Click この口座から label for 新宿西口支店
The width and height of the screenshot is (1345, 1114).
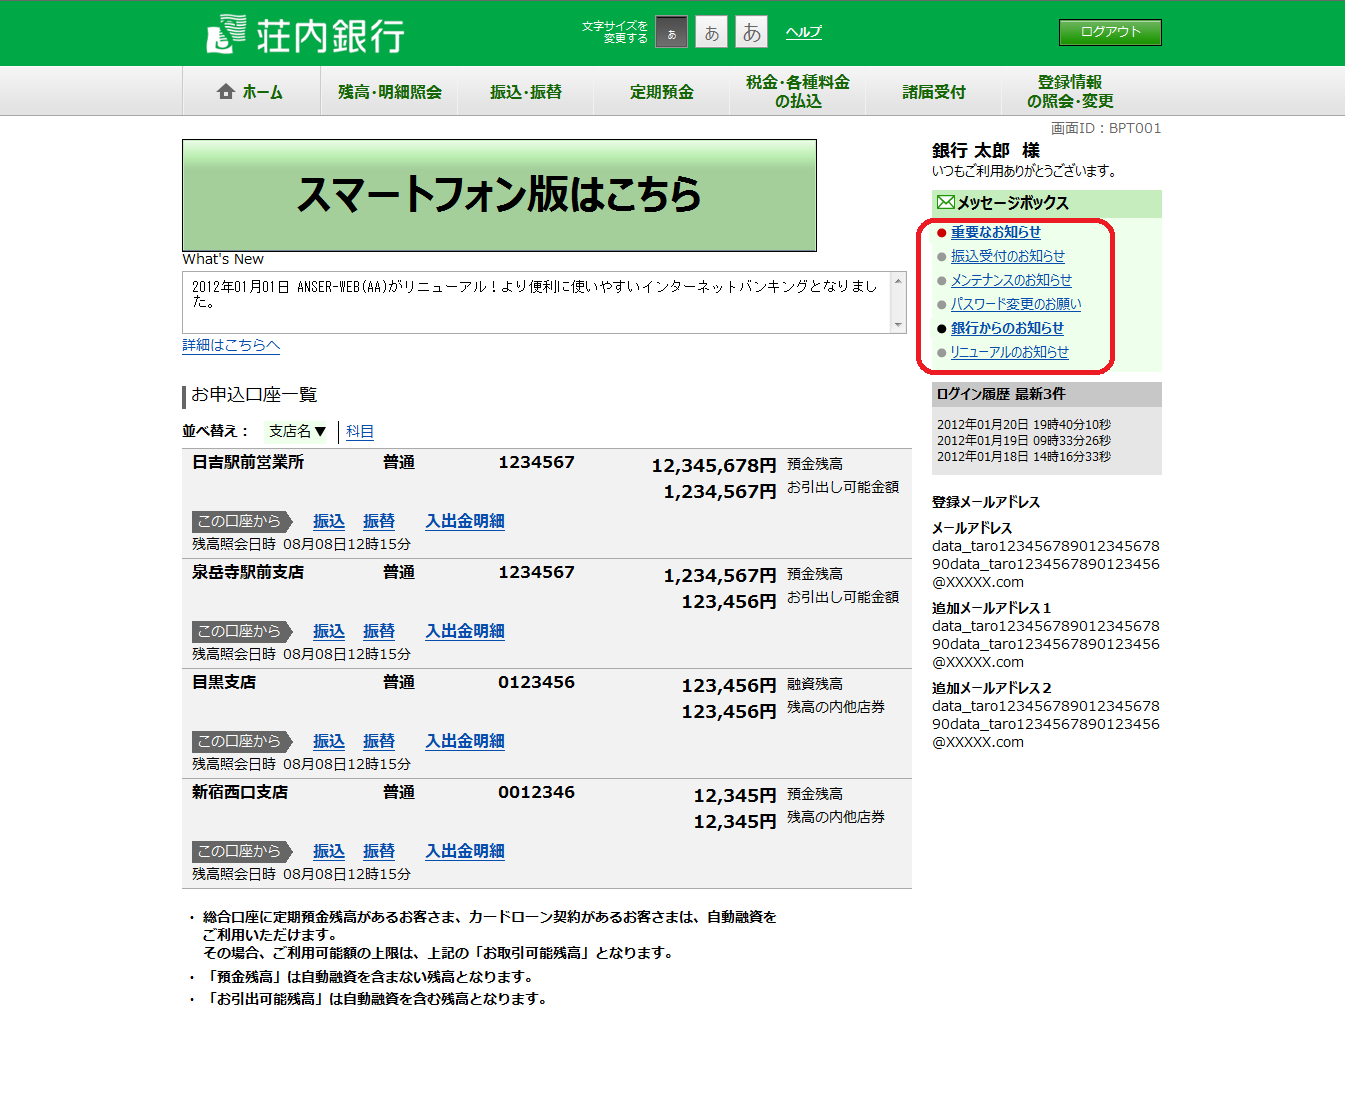(x=241, y=851)
